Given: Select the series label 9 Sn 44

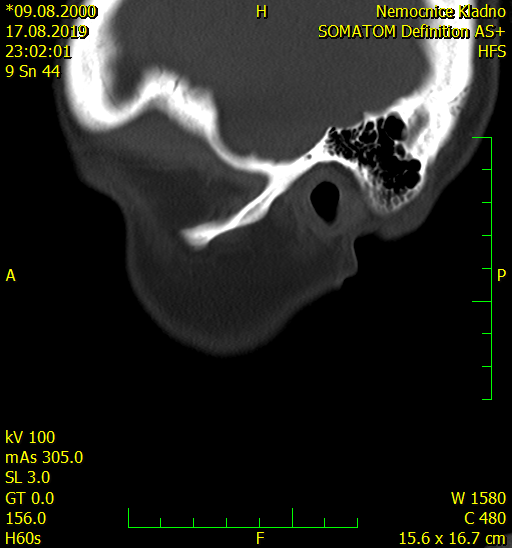Looking at the screenshot, I should coord(33,71).
